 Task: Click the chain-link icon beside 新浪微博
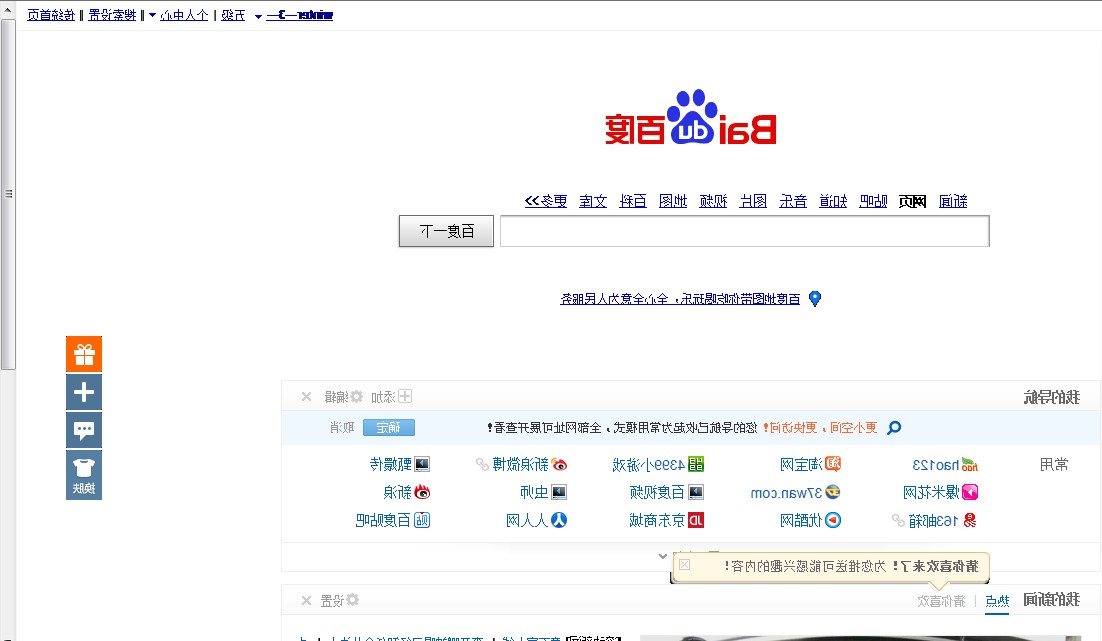(x=482, y=465)
